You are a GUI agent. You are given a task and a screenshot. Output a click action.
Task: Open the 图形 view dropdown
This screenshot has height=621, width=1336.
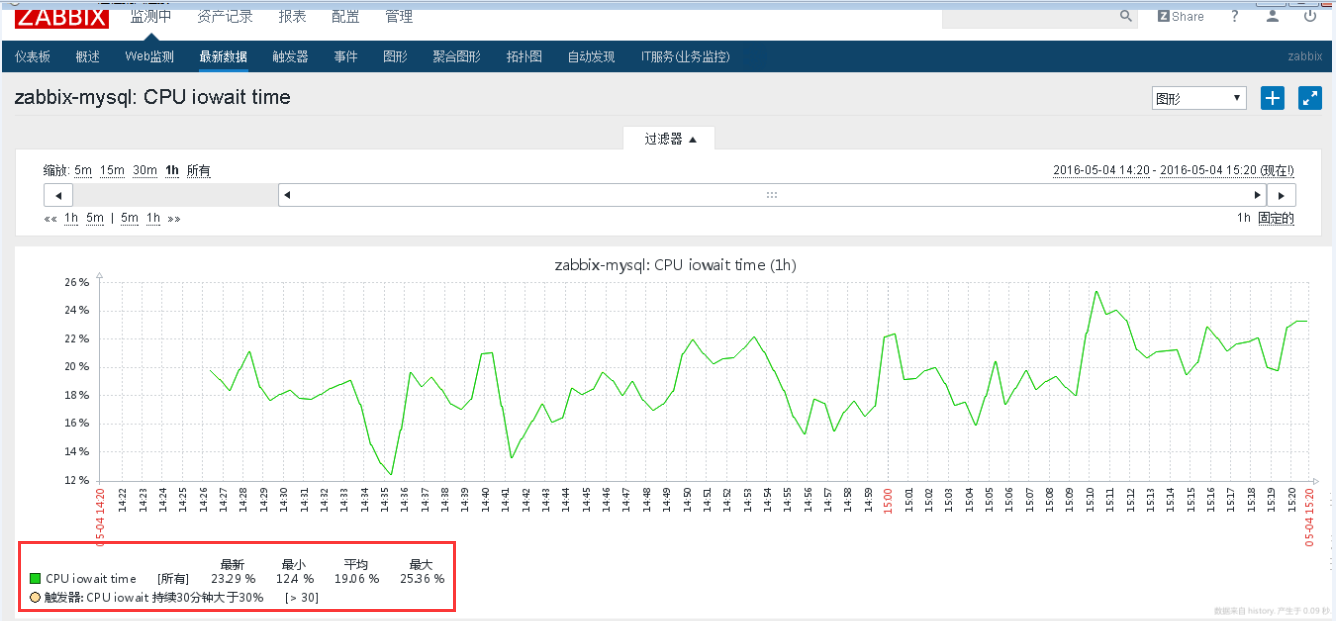click(1199, 98)
